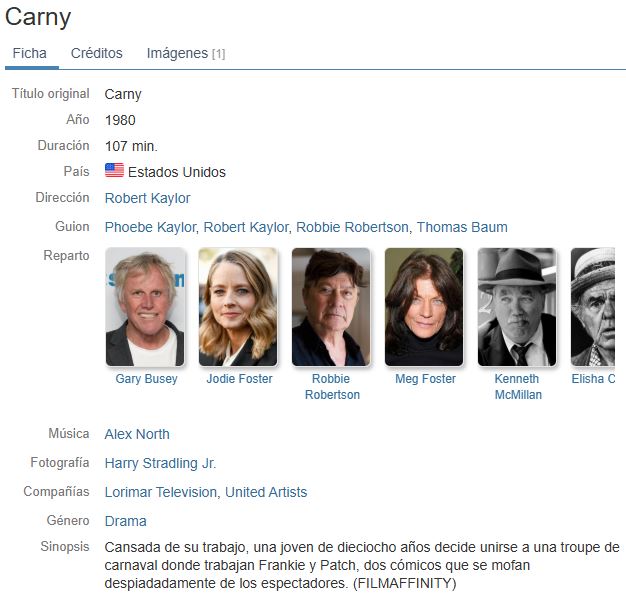Click Gary Busey's cast photo
The image size is (626, 603).
coord(145,307)
